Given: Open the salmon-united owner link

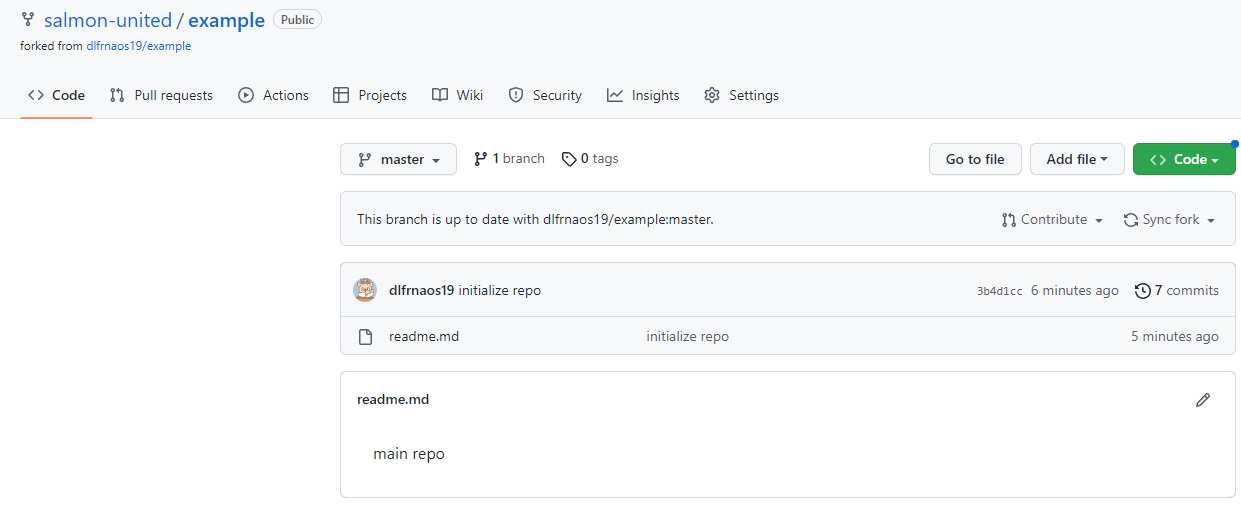Looking at the screenshot, I should click(108, 20).
